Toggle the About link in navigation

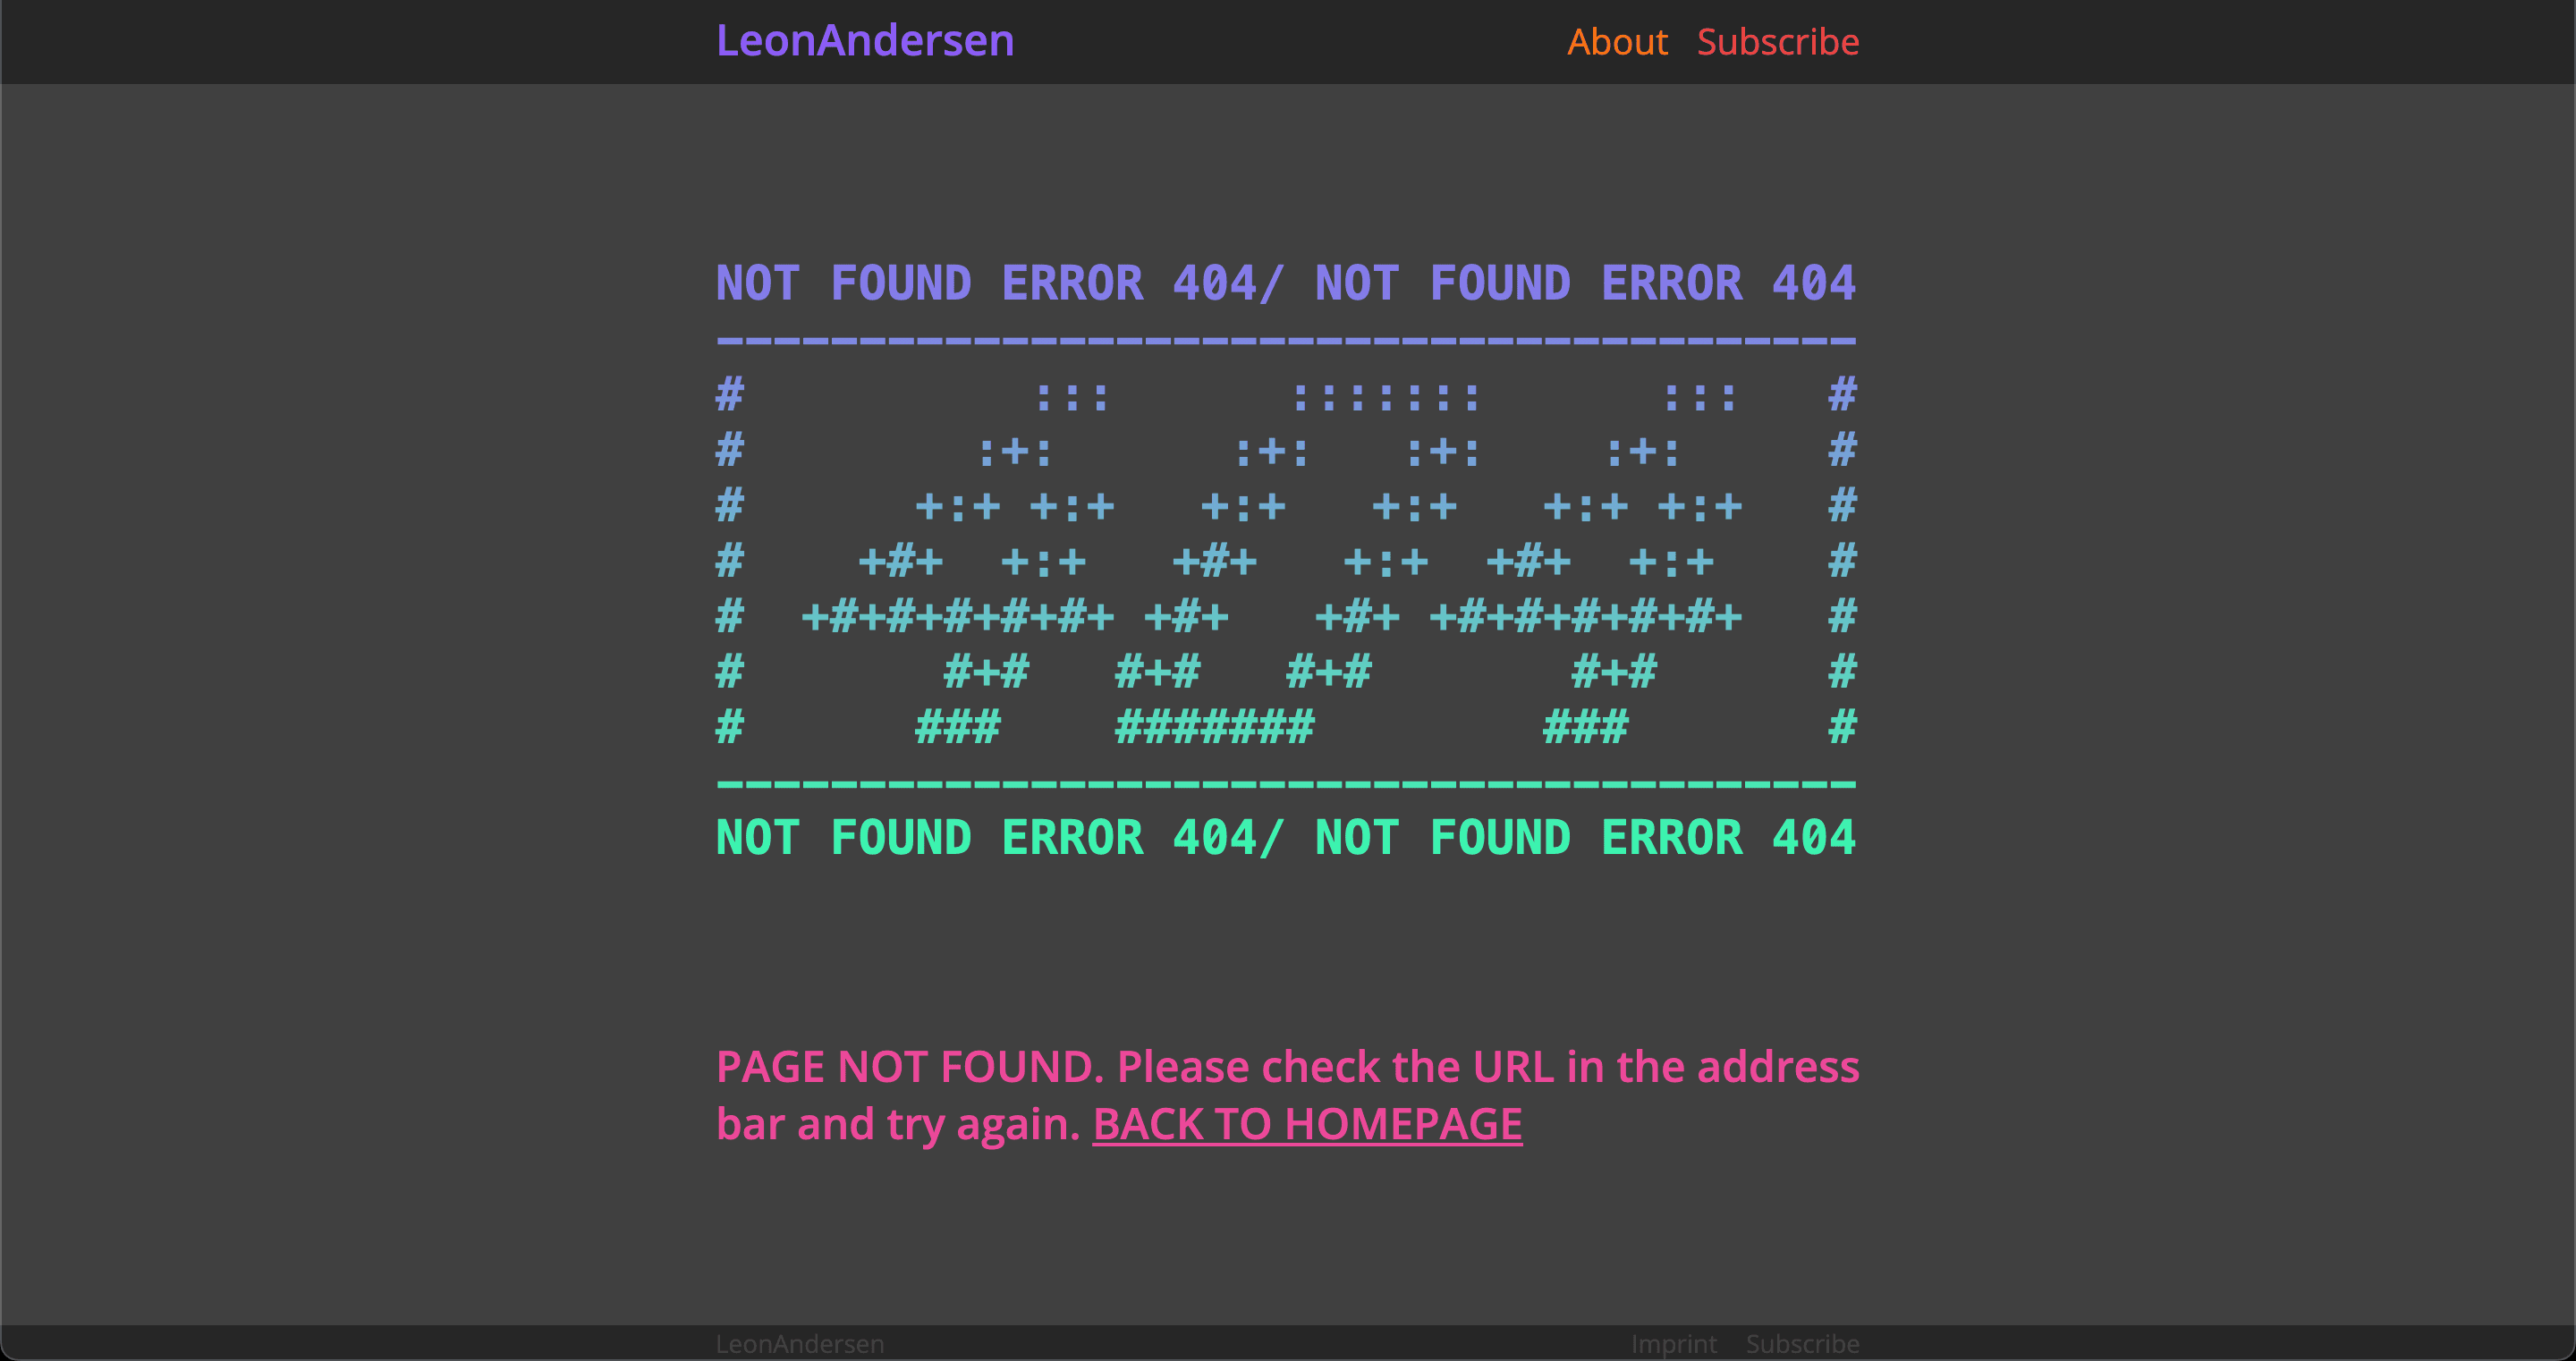pos(1619,43)
